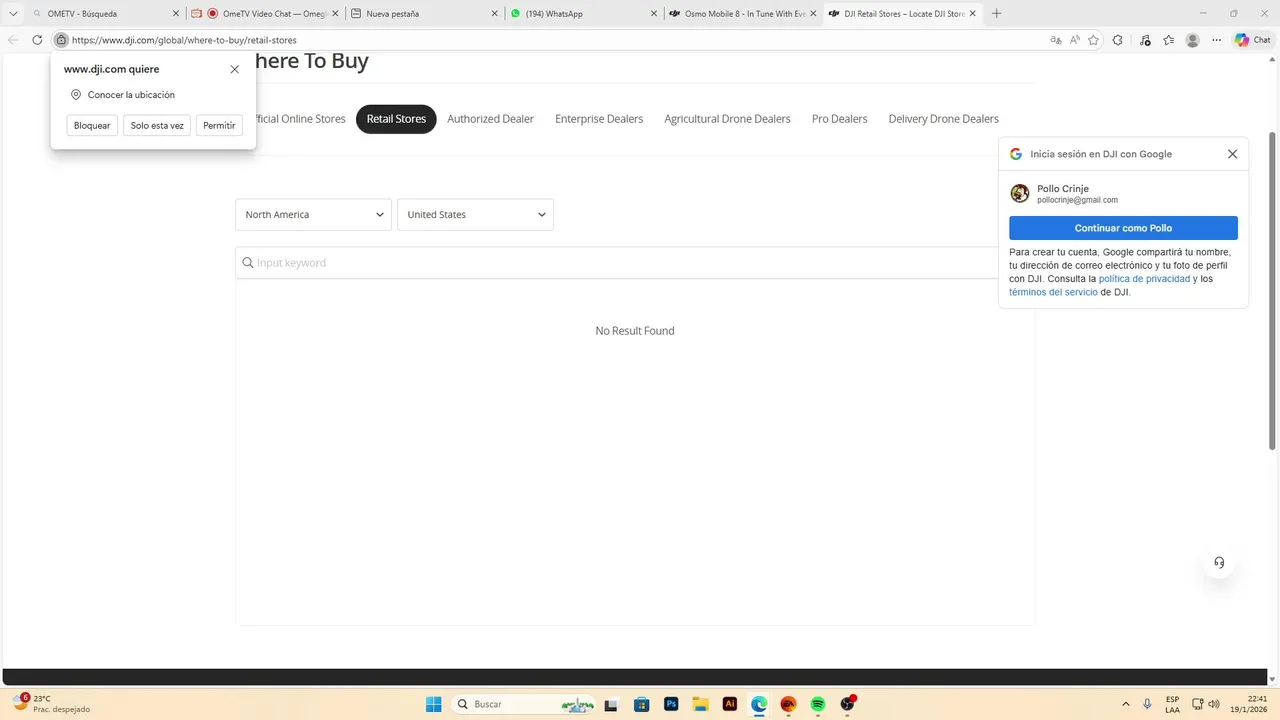1280x720 pixels.
Task: Click the taskbar Buscar search box
Action: [x=523, y=704]
